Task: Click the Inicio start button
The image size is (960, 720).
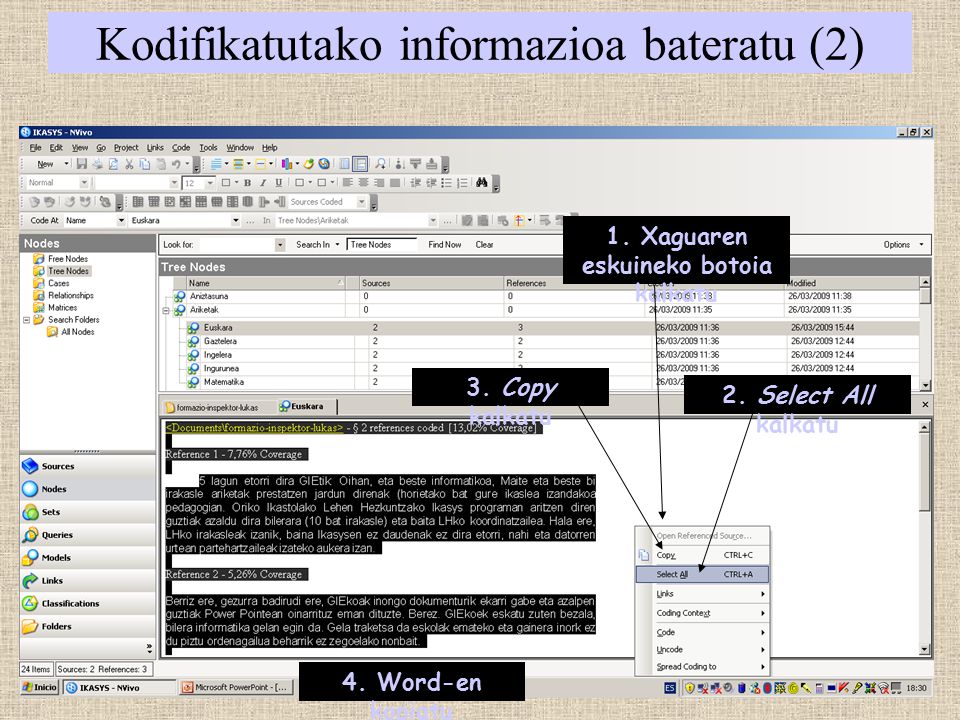Action: click(40, 688)
